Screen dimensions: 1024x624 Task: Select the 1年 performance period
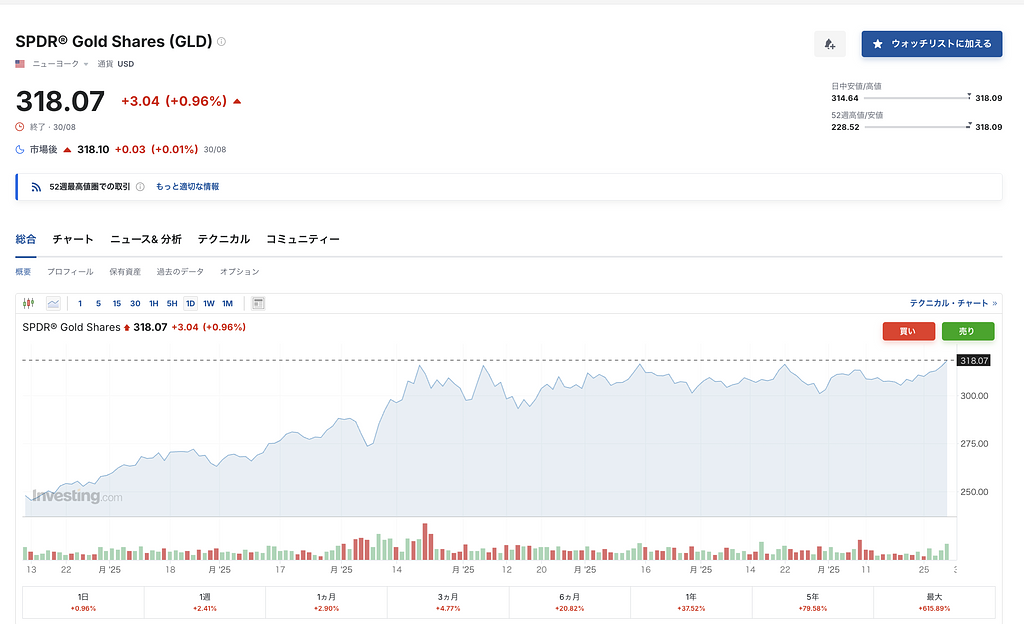point(691,602)
